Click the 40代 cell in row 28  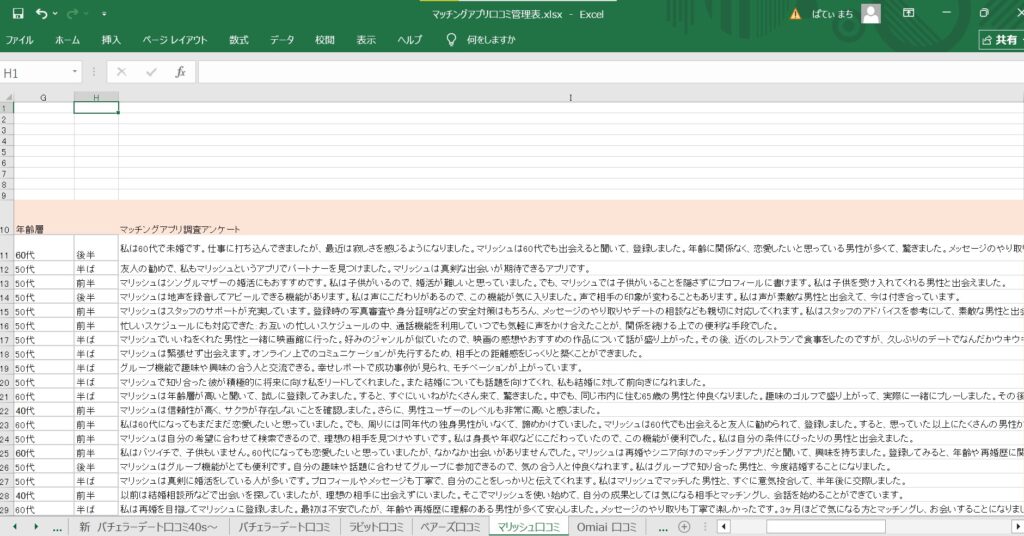44,495
